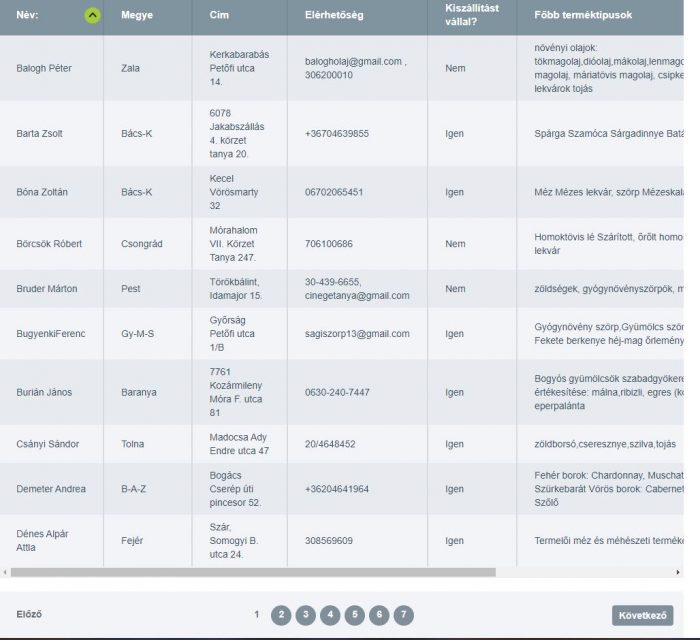Click email sagiszorp13@gmail.com in Bugyenki row
This screenshot has width=700, height=640.
[x=343, y=334]
